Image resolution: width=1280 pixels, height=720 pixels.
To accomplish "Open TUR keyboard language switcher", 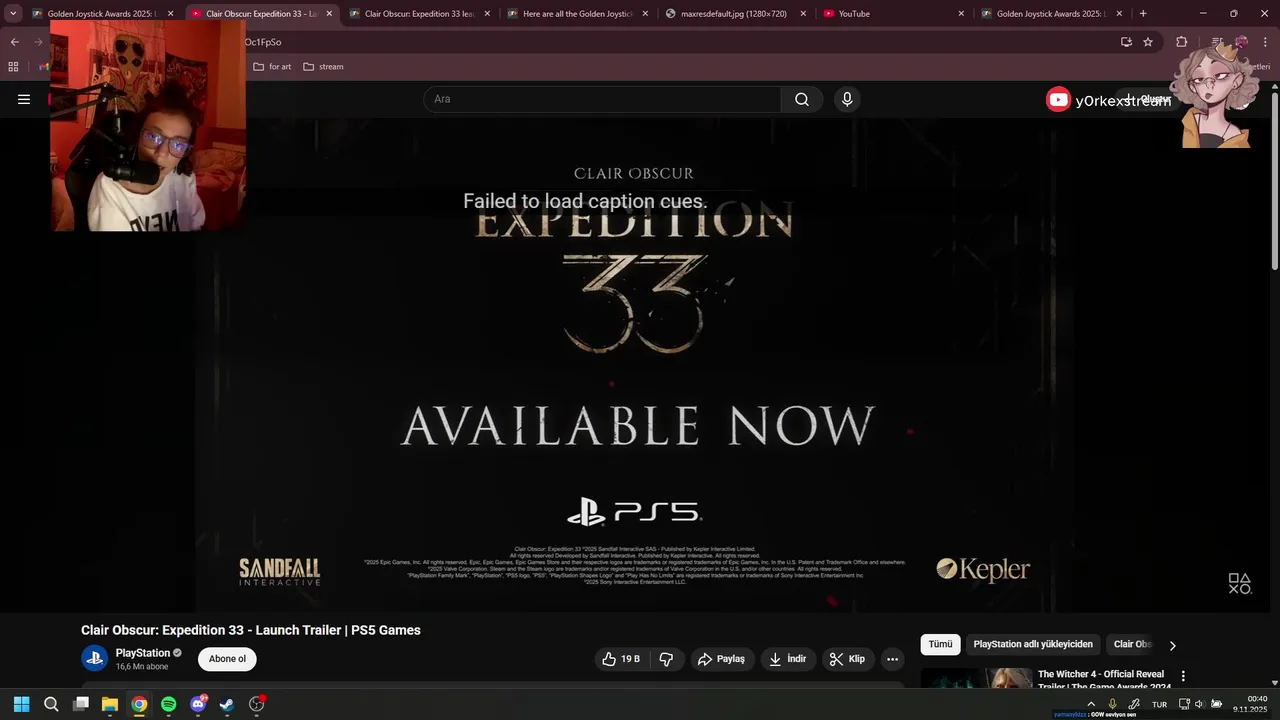I will tap(1159, 704).
